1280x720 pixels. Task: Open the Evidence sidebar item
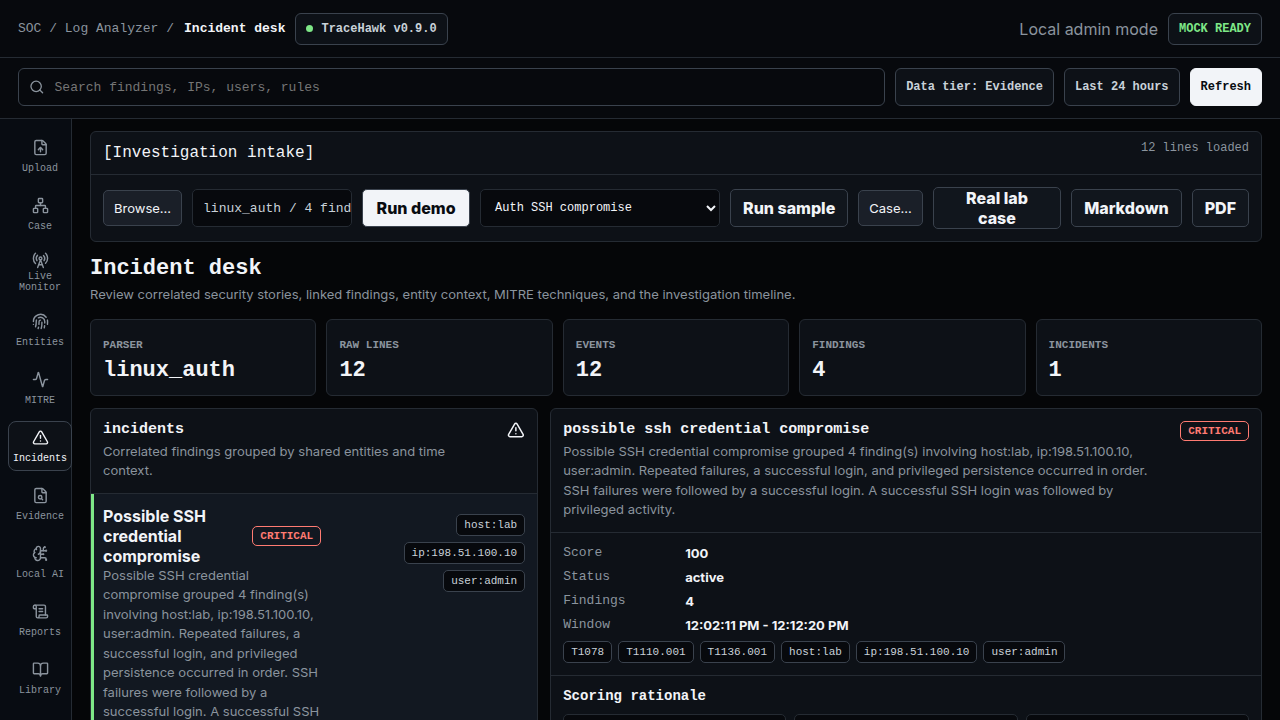point(40,503)
